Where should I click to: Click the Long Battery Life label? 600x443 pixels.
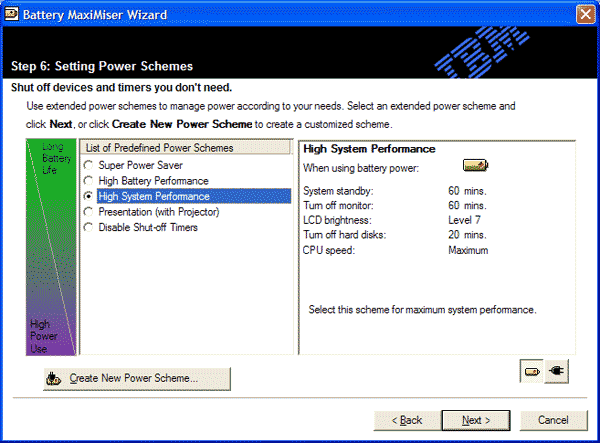click(x=56, y=158)
